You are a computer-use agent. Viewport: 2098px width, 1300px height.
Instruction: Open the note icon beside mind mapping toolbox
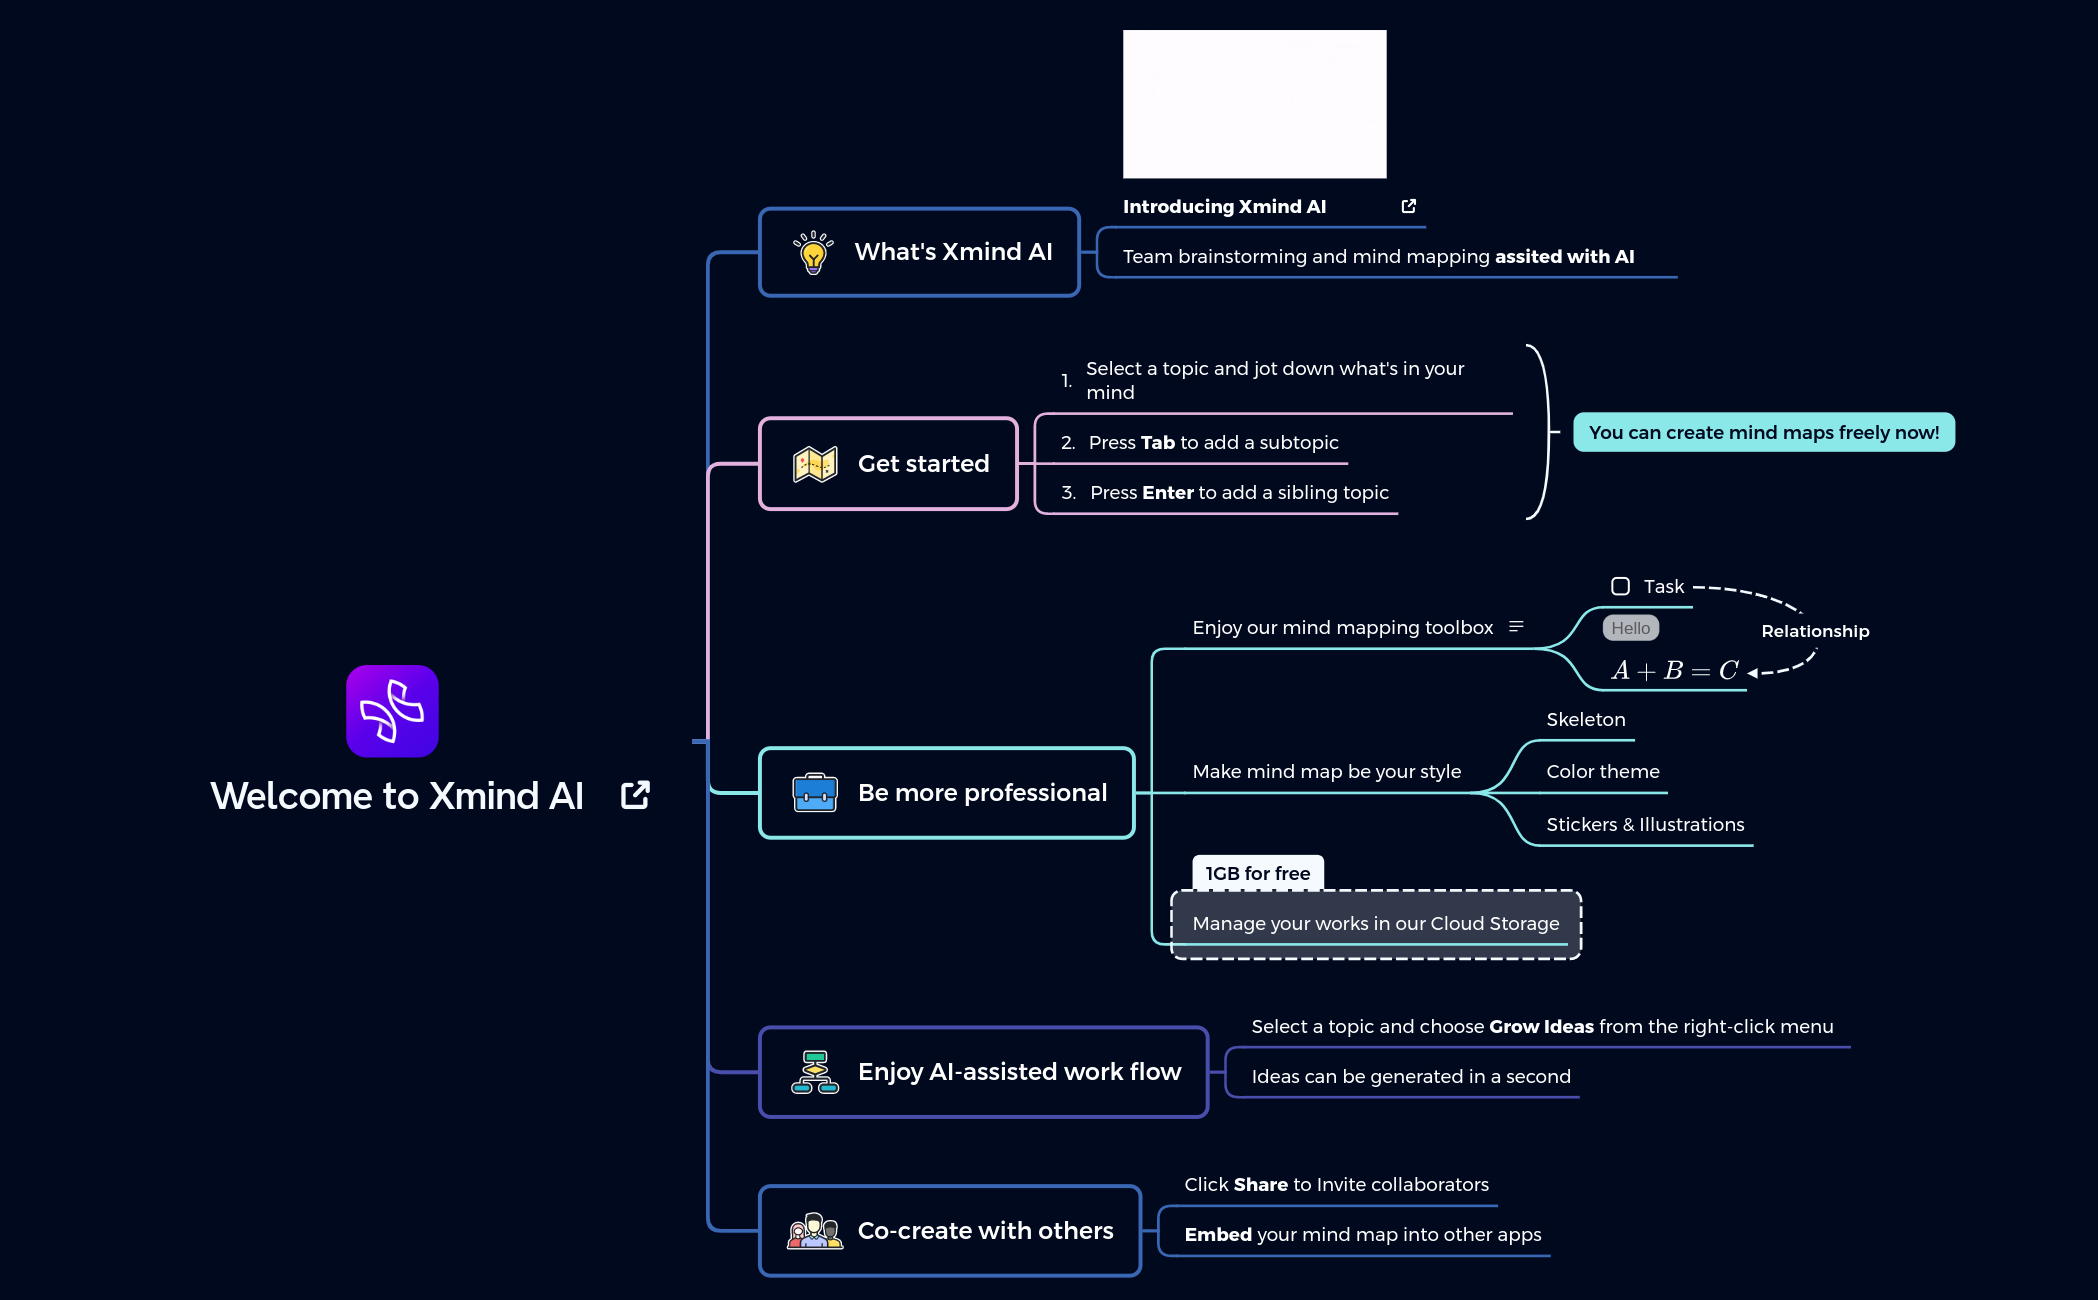click(x=1516, y=627)
